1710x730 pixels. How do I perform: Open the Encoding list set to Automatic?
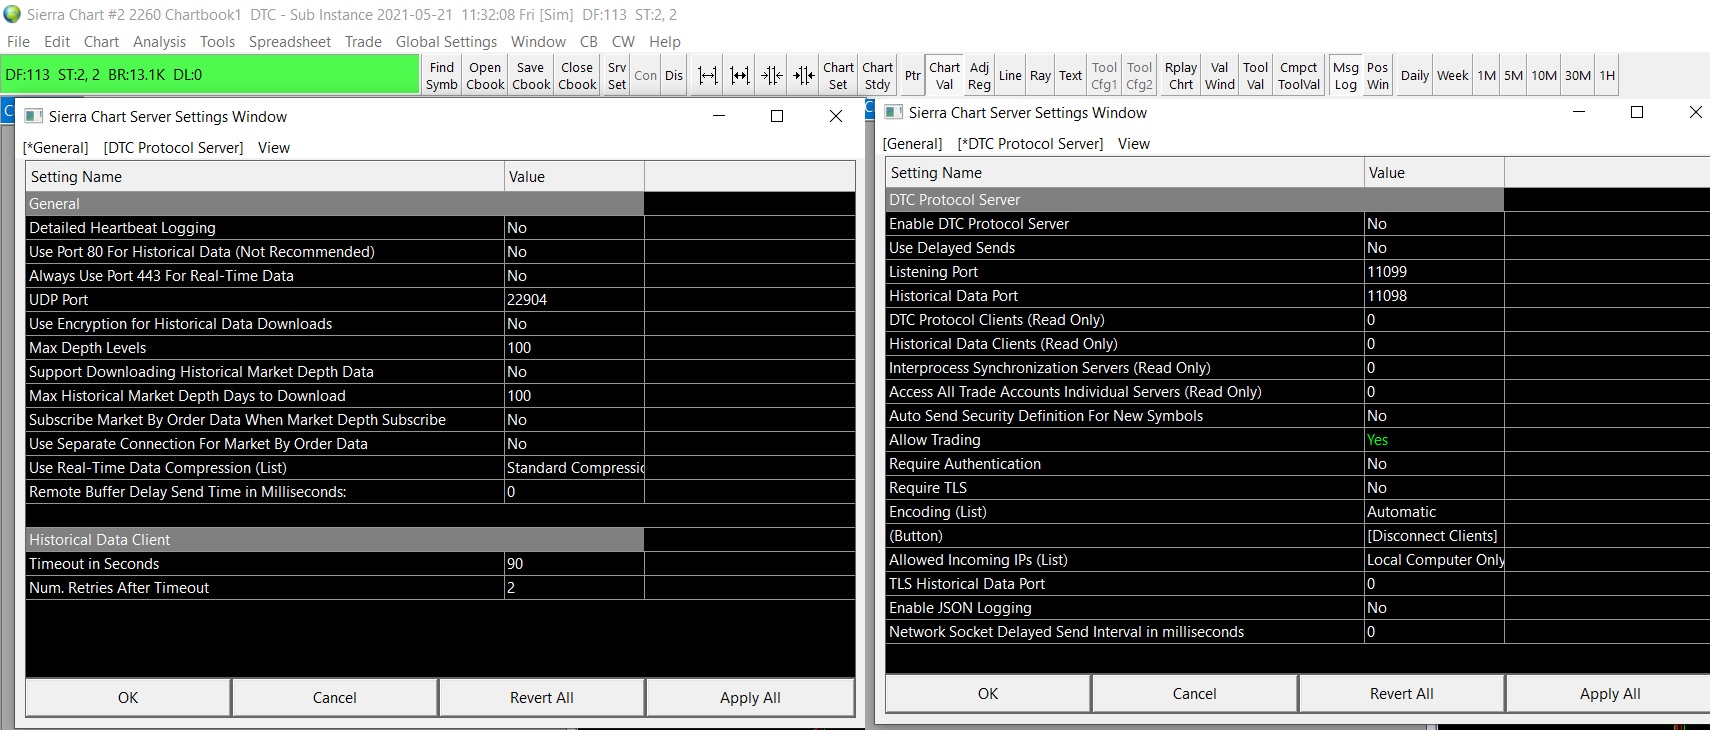point(1434,512)
